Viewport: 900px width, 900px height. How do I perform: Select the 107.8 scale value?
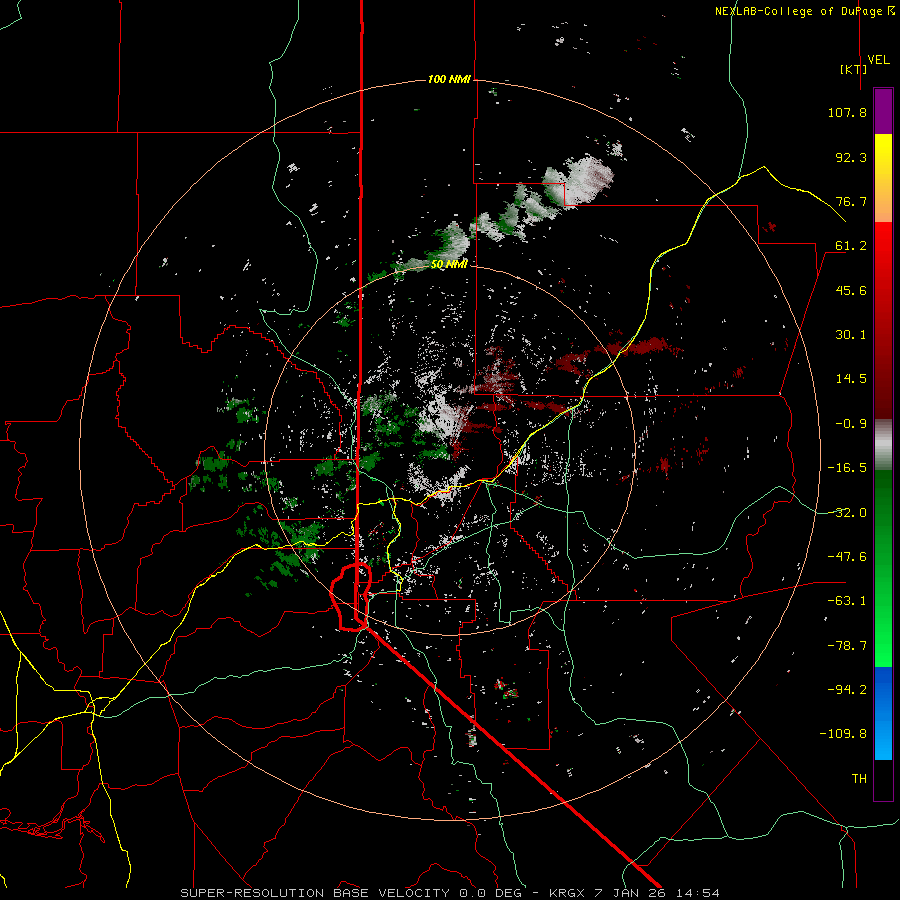pos(847,112)
